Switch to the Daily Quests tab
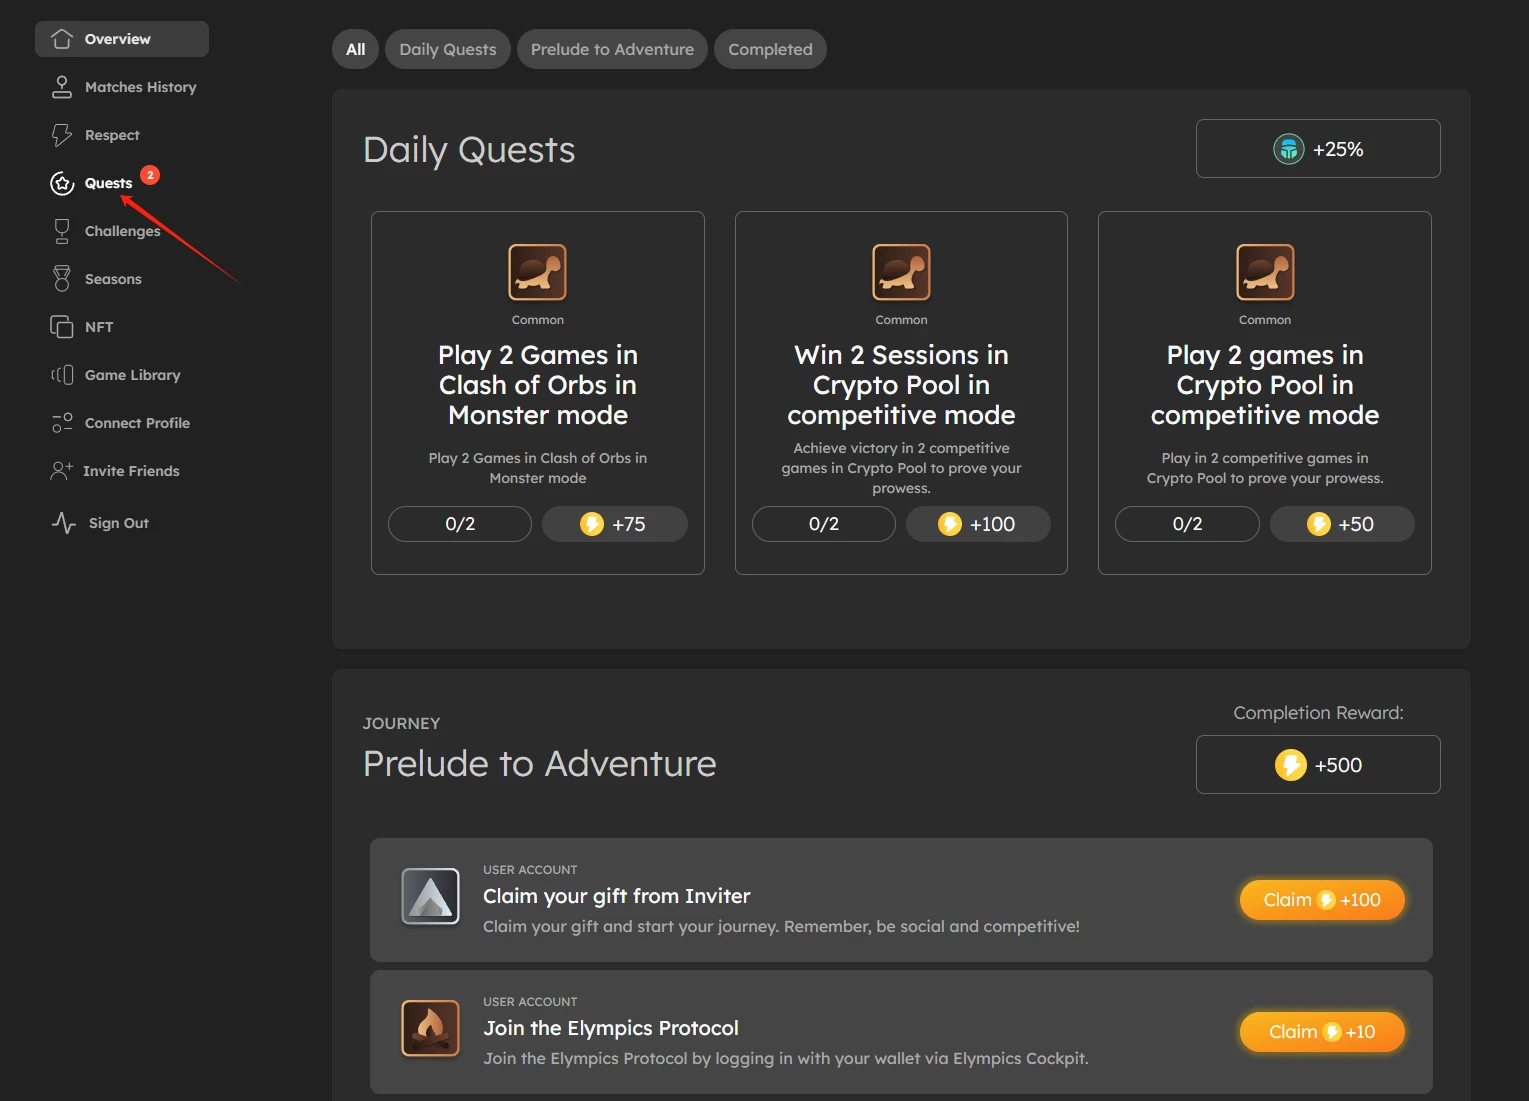1529x1101 pixels. 447,48
